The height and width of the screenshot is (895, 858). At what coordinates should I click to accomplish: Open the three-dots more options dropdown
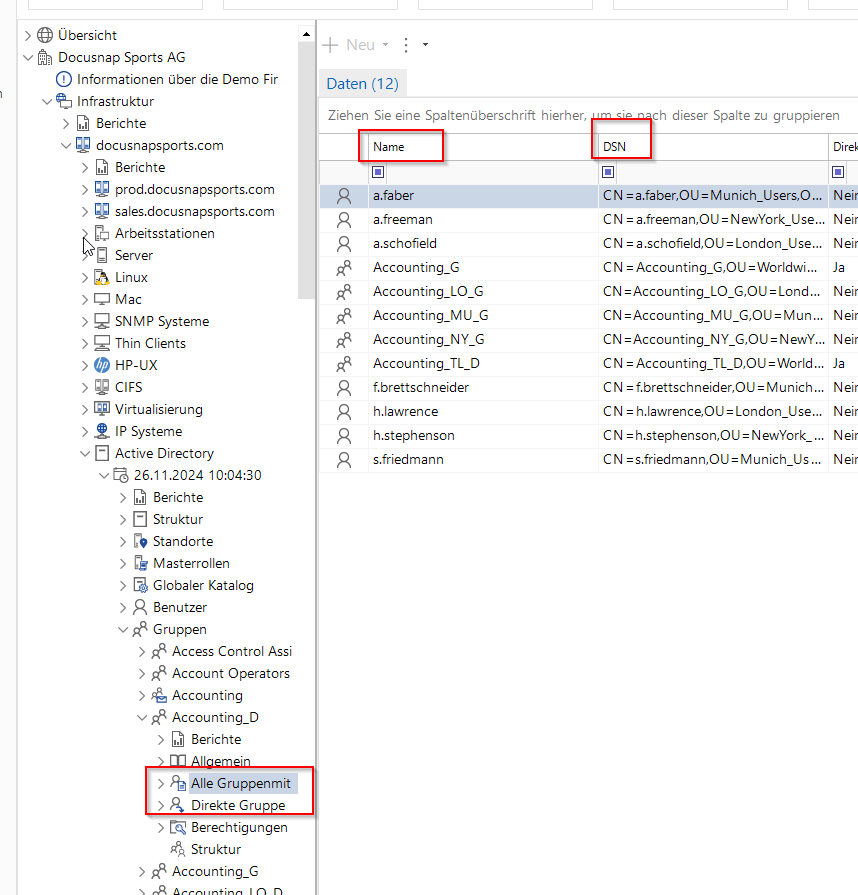tap(406, 45)
